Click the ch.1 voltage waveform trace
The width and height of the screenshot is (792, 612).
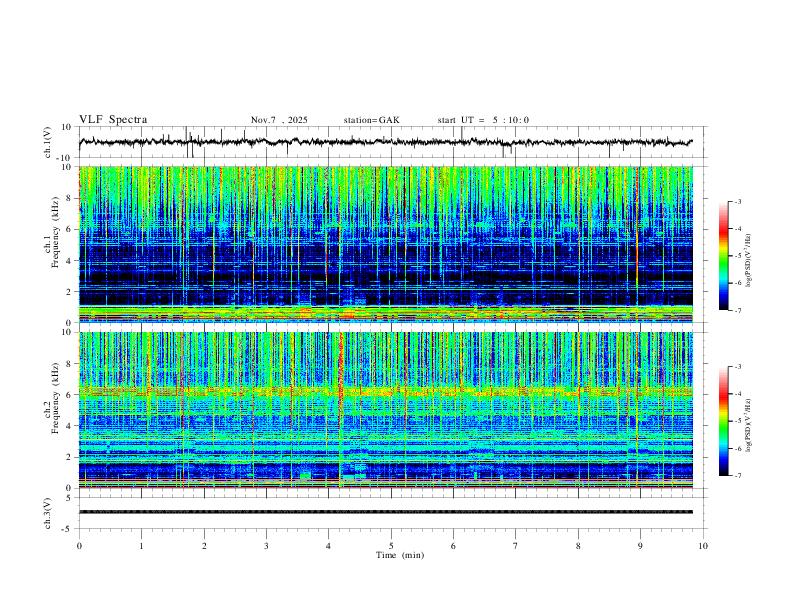click(386, 142)
